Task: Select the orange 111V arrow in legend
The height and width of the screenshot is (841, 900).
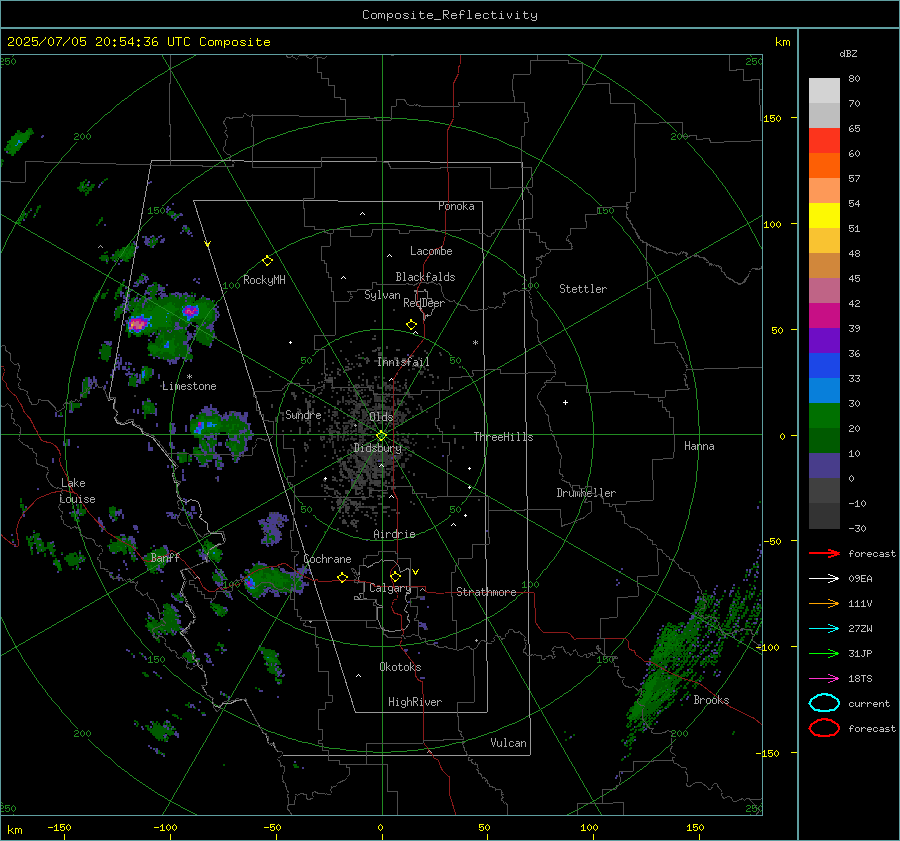Action: [x=824, y=603]
